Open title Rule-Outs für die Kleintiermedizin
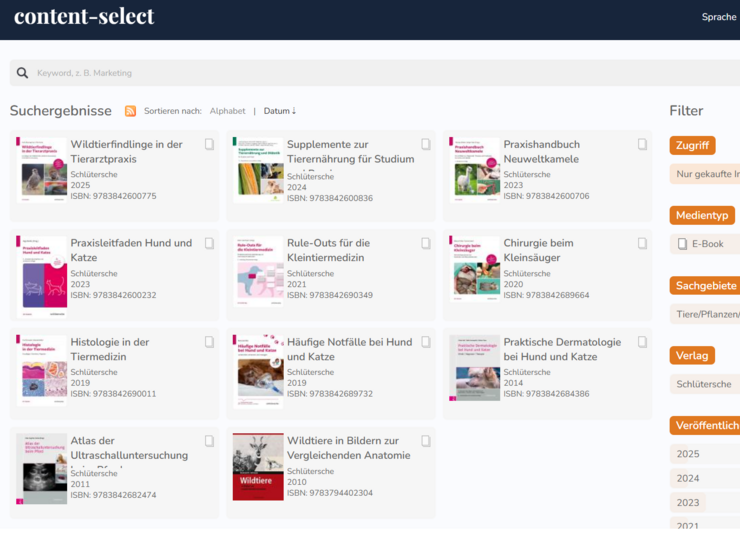Screen dimensions: 740x533 click(x=328, y=250)
